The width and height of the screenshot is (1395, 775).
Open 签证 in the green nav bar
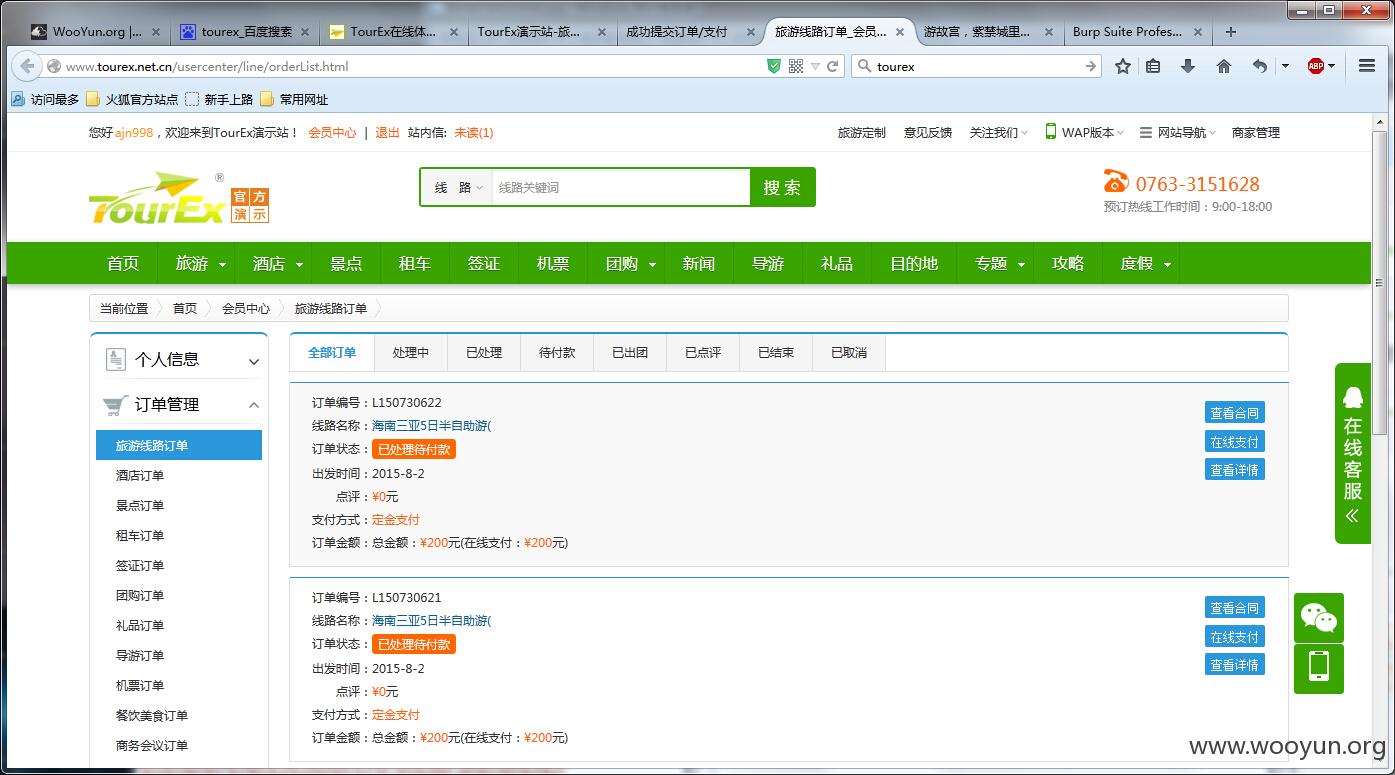pyautogui.click(x=483, y=263)
